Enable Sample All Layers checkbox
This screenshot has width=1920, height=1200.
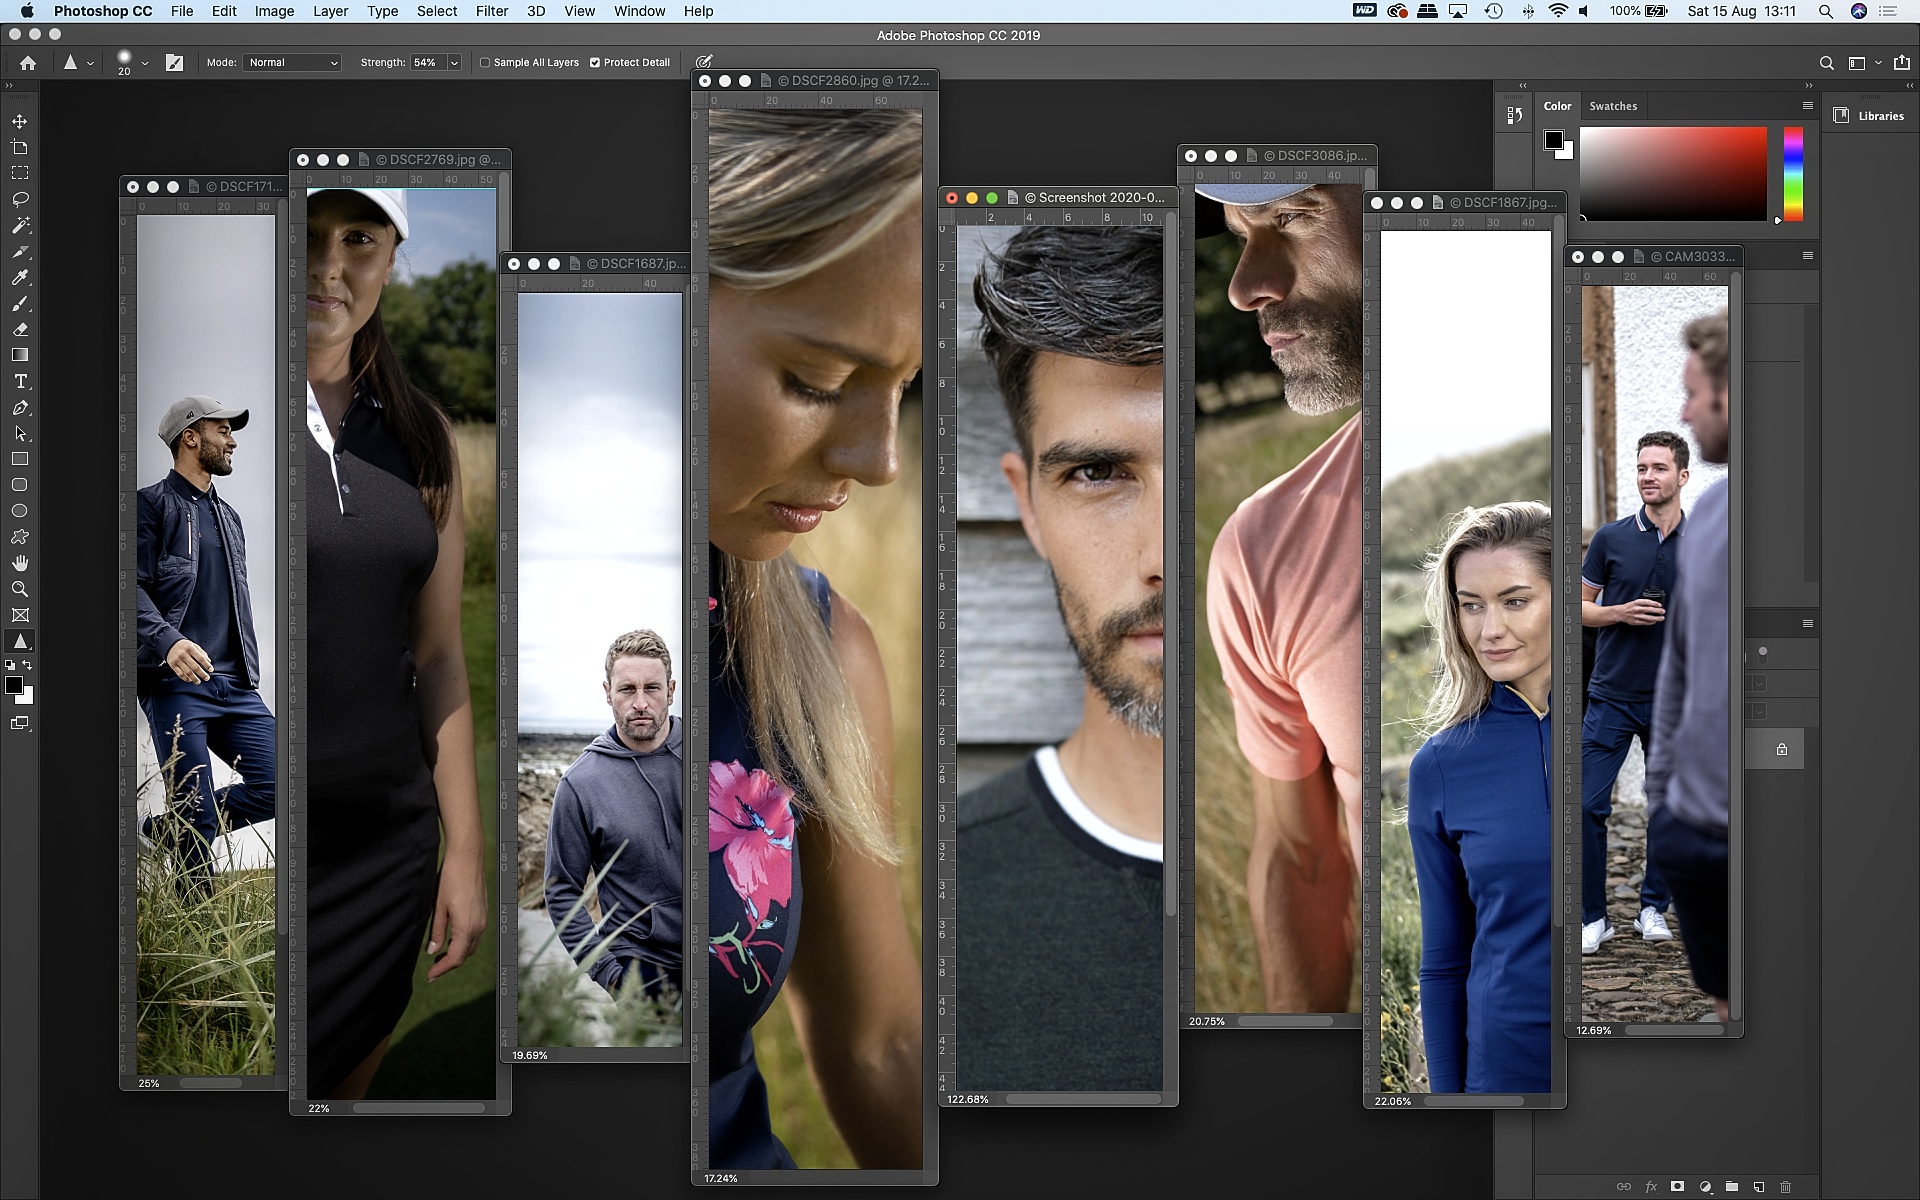click(485, 62)
